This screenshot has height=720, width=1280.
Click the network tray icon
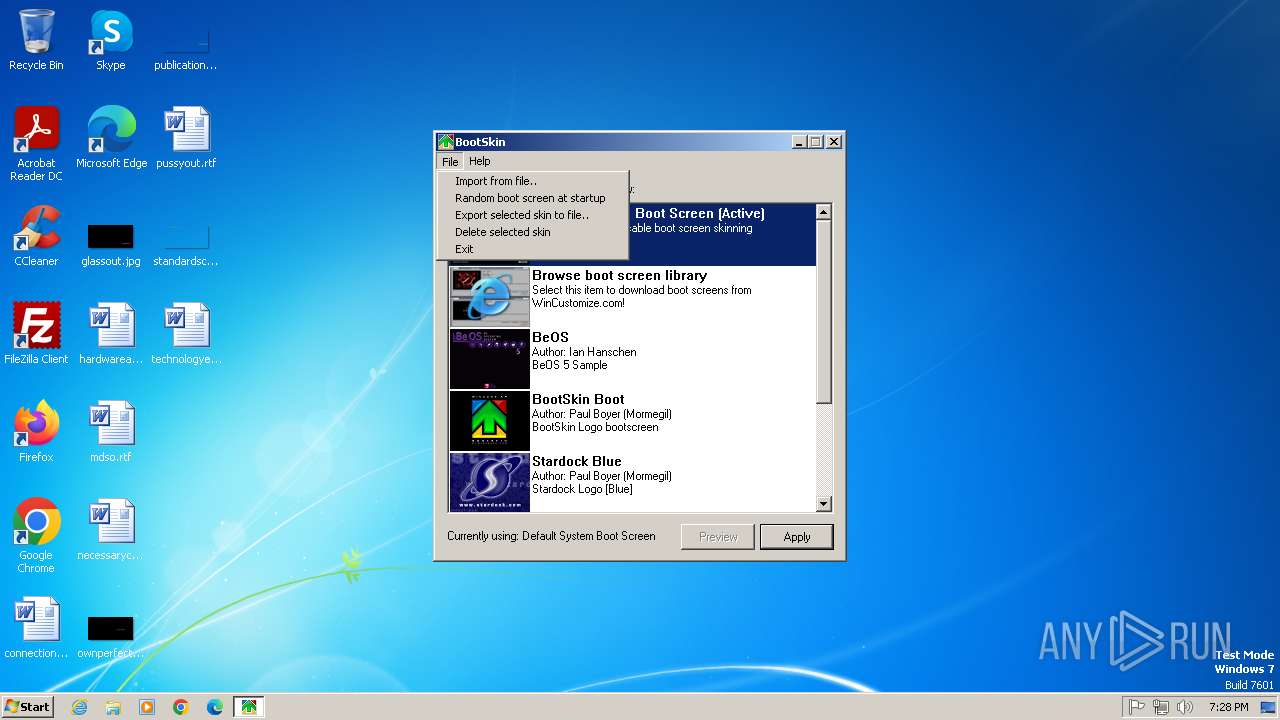tap(1161, 707)
